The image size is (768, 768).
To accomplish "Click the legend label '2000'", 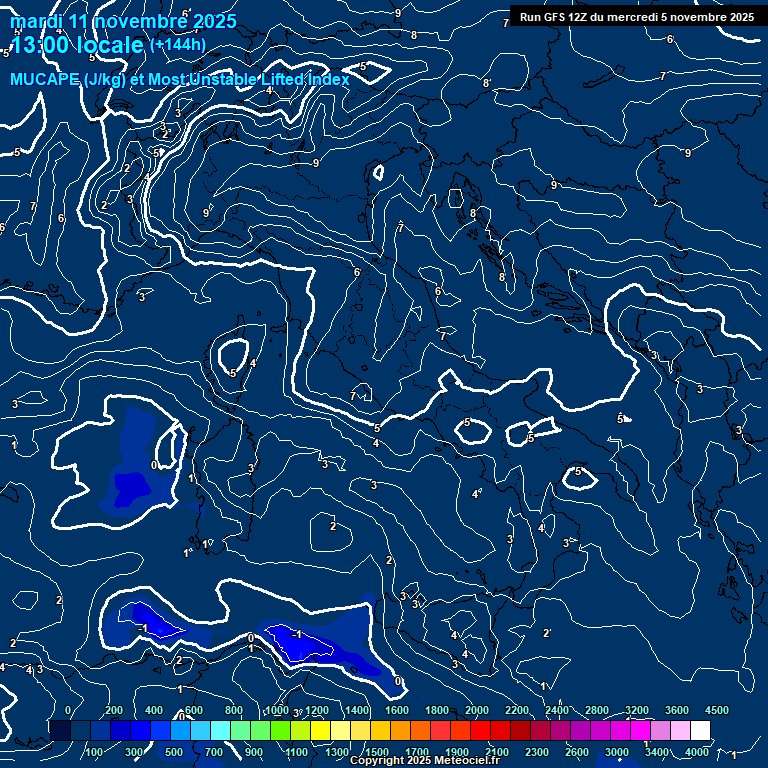I will click(x=477, y=710).
